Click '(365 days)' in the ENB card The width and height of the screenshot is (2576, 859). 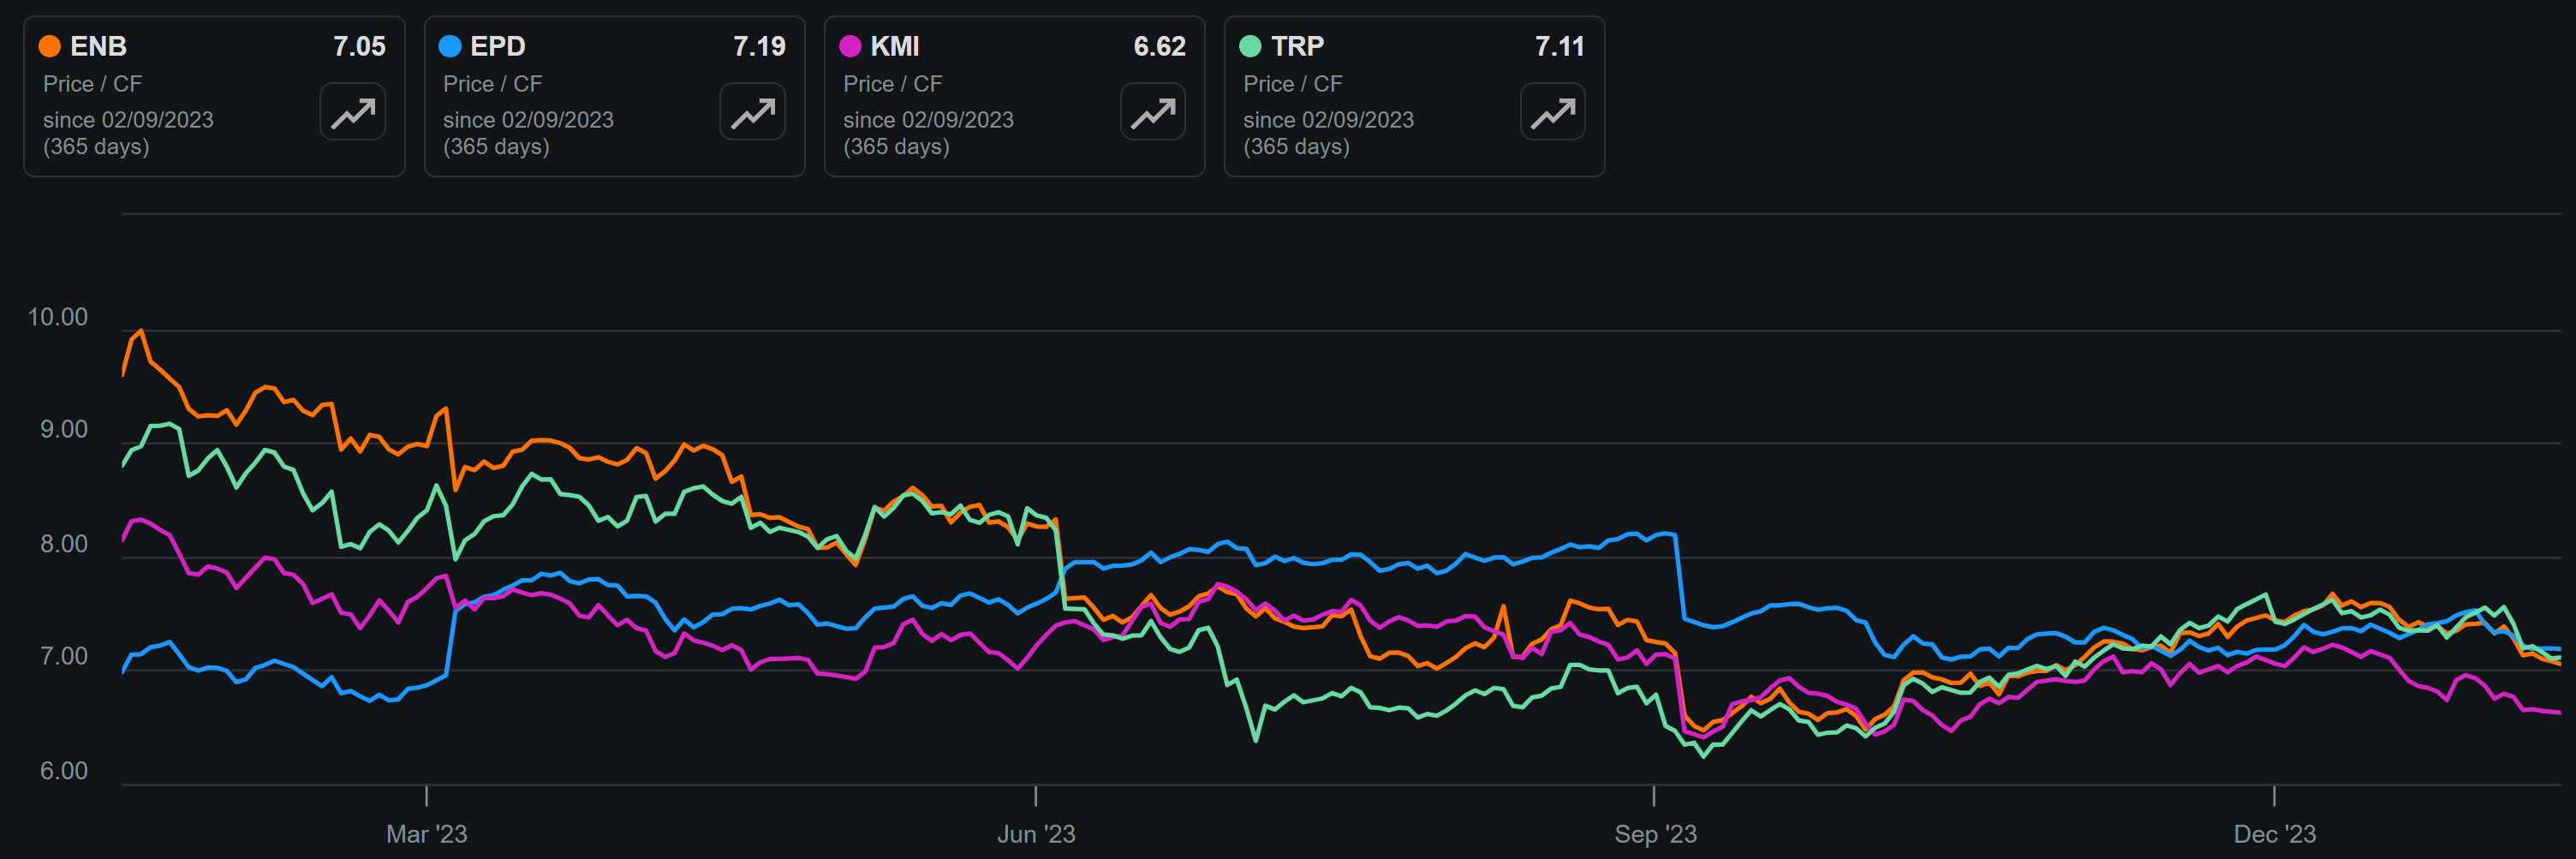click(x=96, y=147)
